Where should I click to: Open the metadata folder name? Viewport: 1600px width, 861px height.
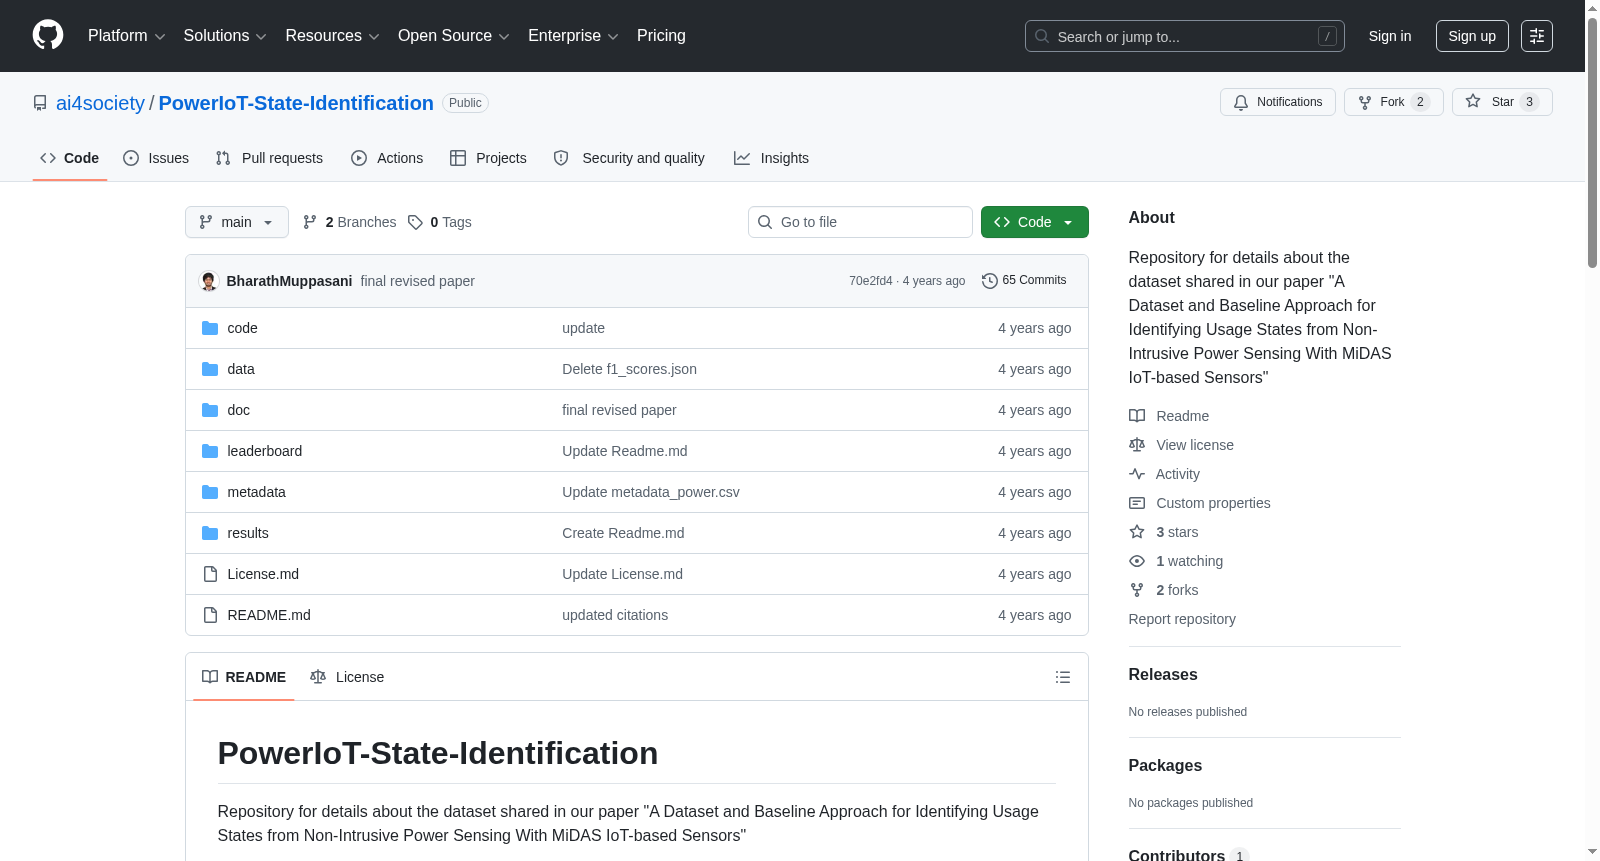coord(257,492)
